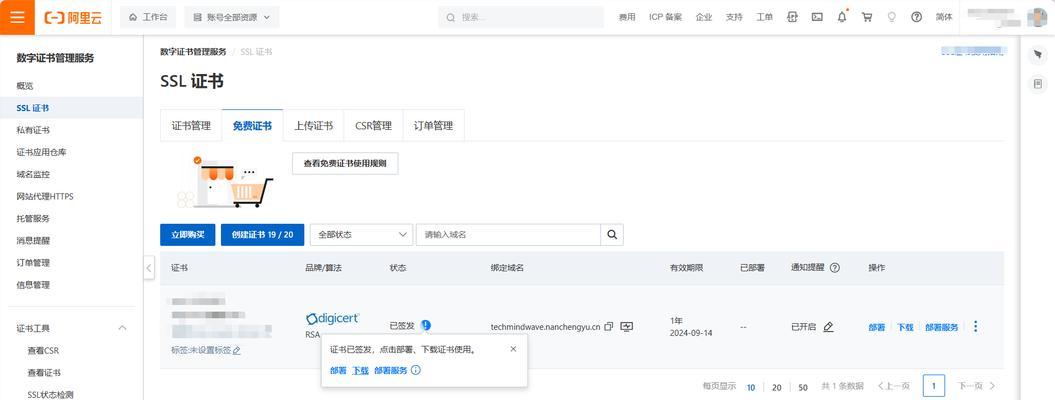Click the lightbulb icon in header
The image size is (1055, 400).
click(892, 17)
